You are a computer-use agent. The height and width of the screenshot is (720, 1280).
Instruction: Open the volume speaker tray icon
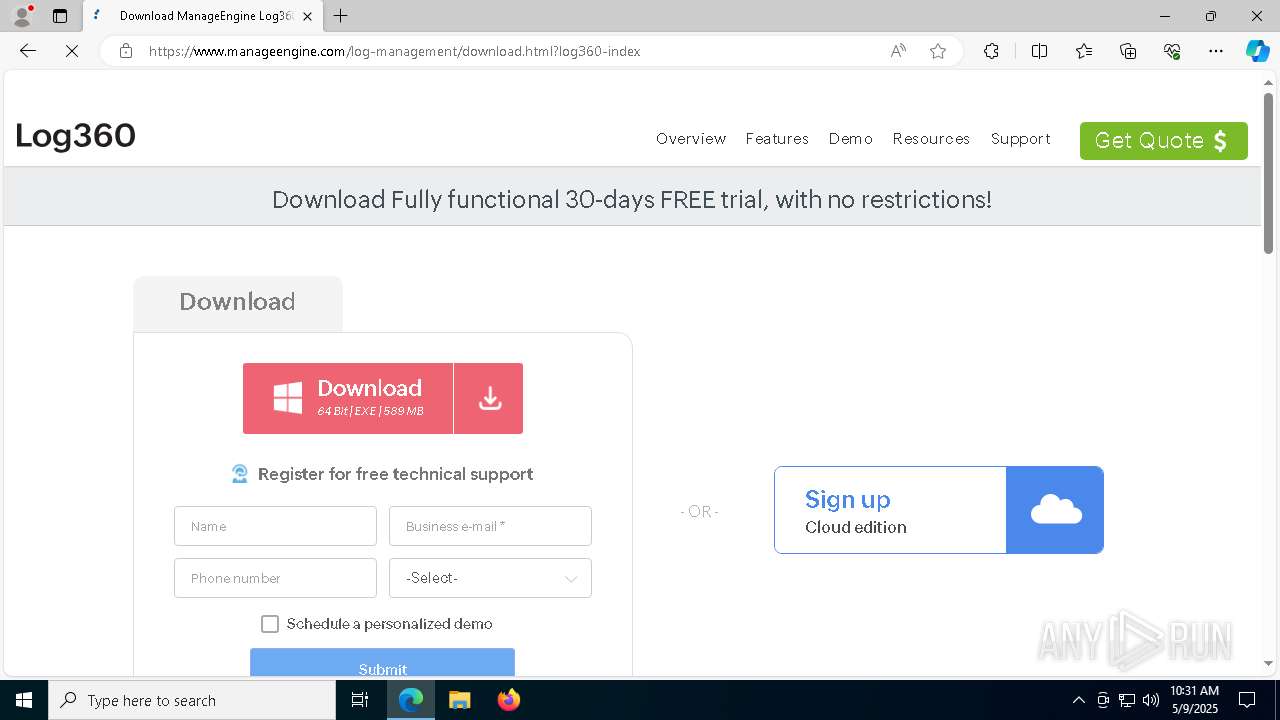pos(1151,700)
